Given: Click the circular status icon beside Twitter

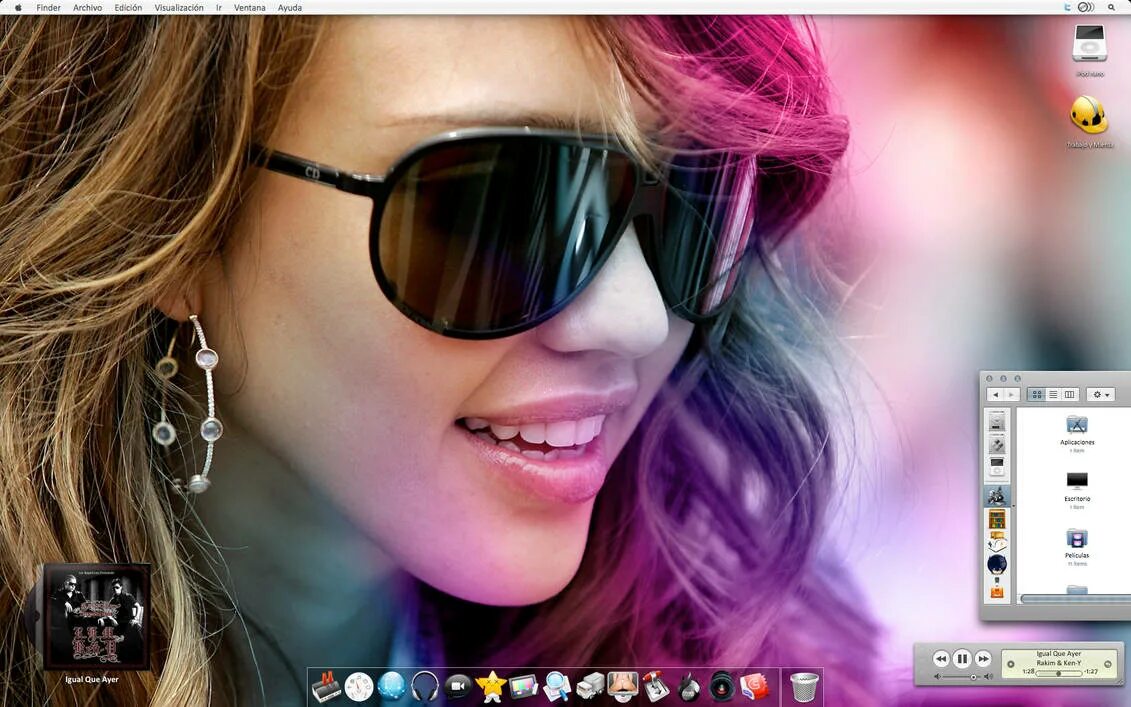Looking at the screenshot, I should pos(1086,7).
